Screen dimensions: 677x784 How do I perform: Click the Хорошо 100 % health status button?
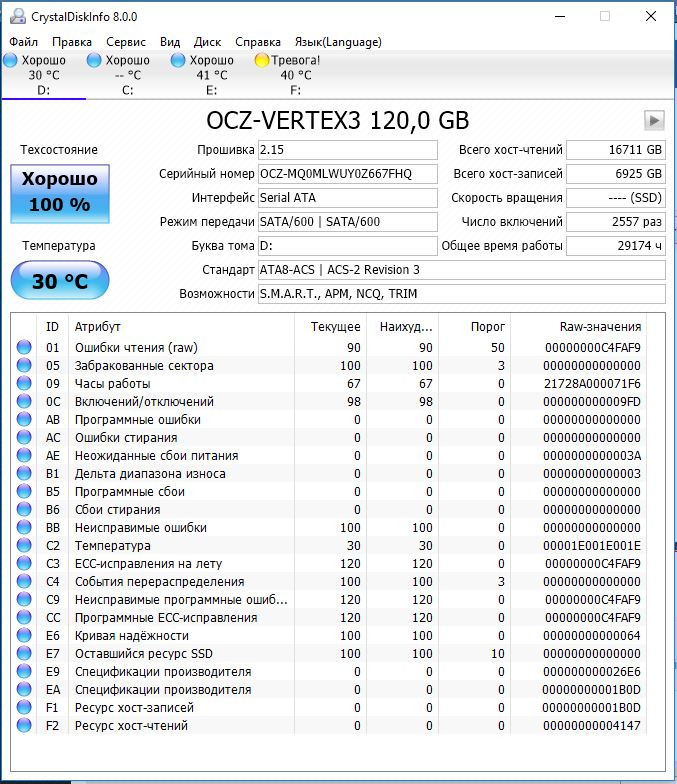[60, 194]
